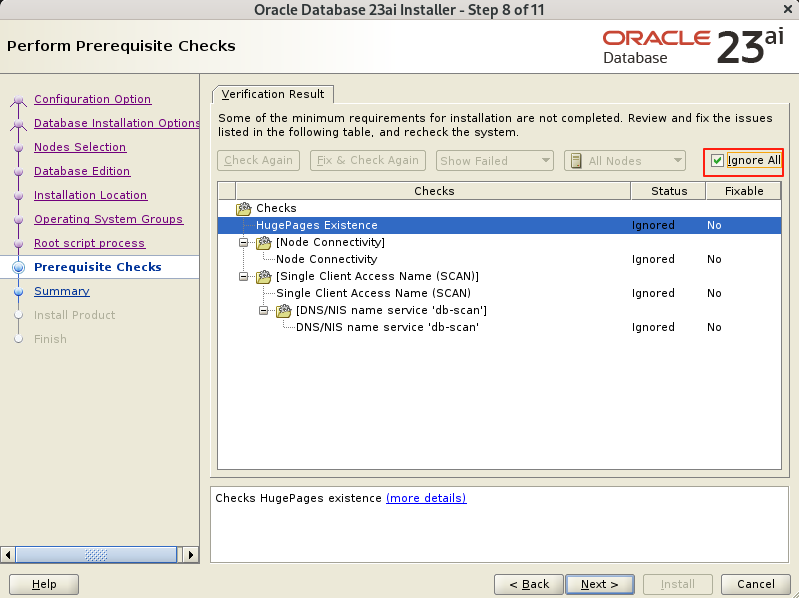799x598 pixels.
Task: Collapse the [Node Connectivity] tree node
Action: coord(244,242)
